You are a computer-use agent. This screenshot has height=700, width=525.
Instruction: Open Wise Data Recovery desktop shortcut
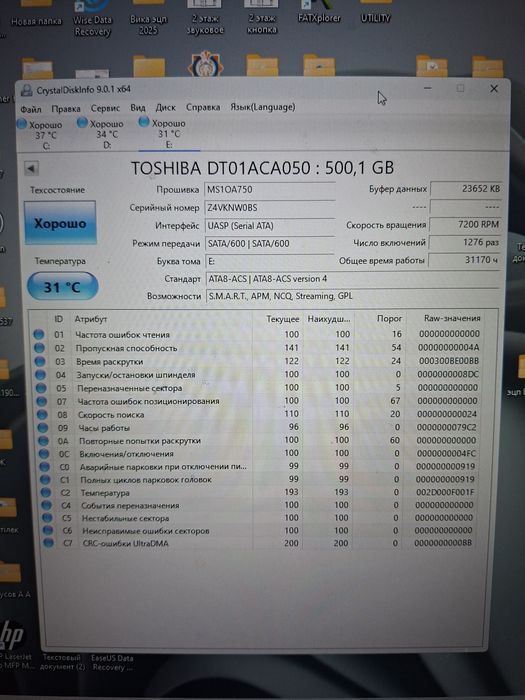click(92, 19)
